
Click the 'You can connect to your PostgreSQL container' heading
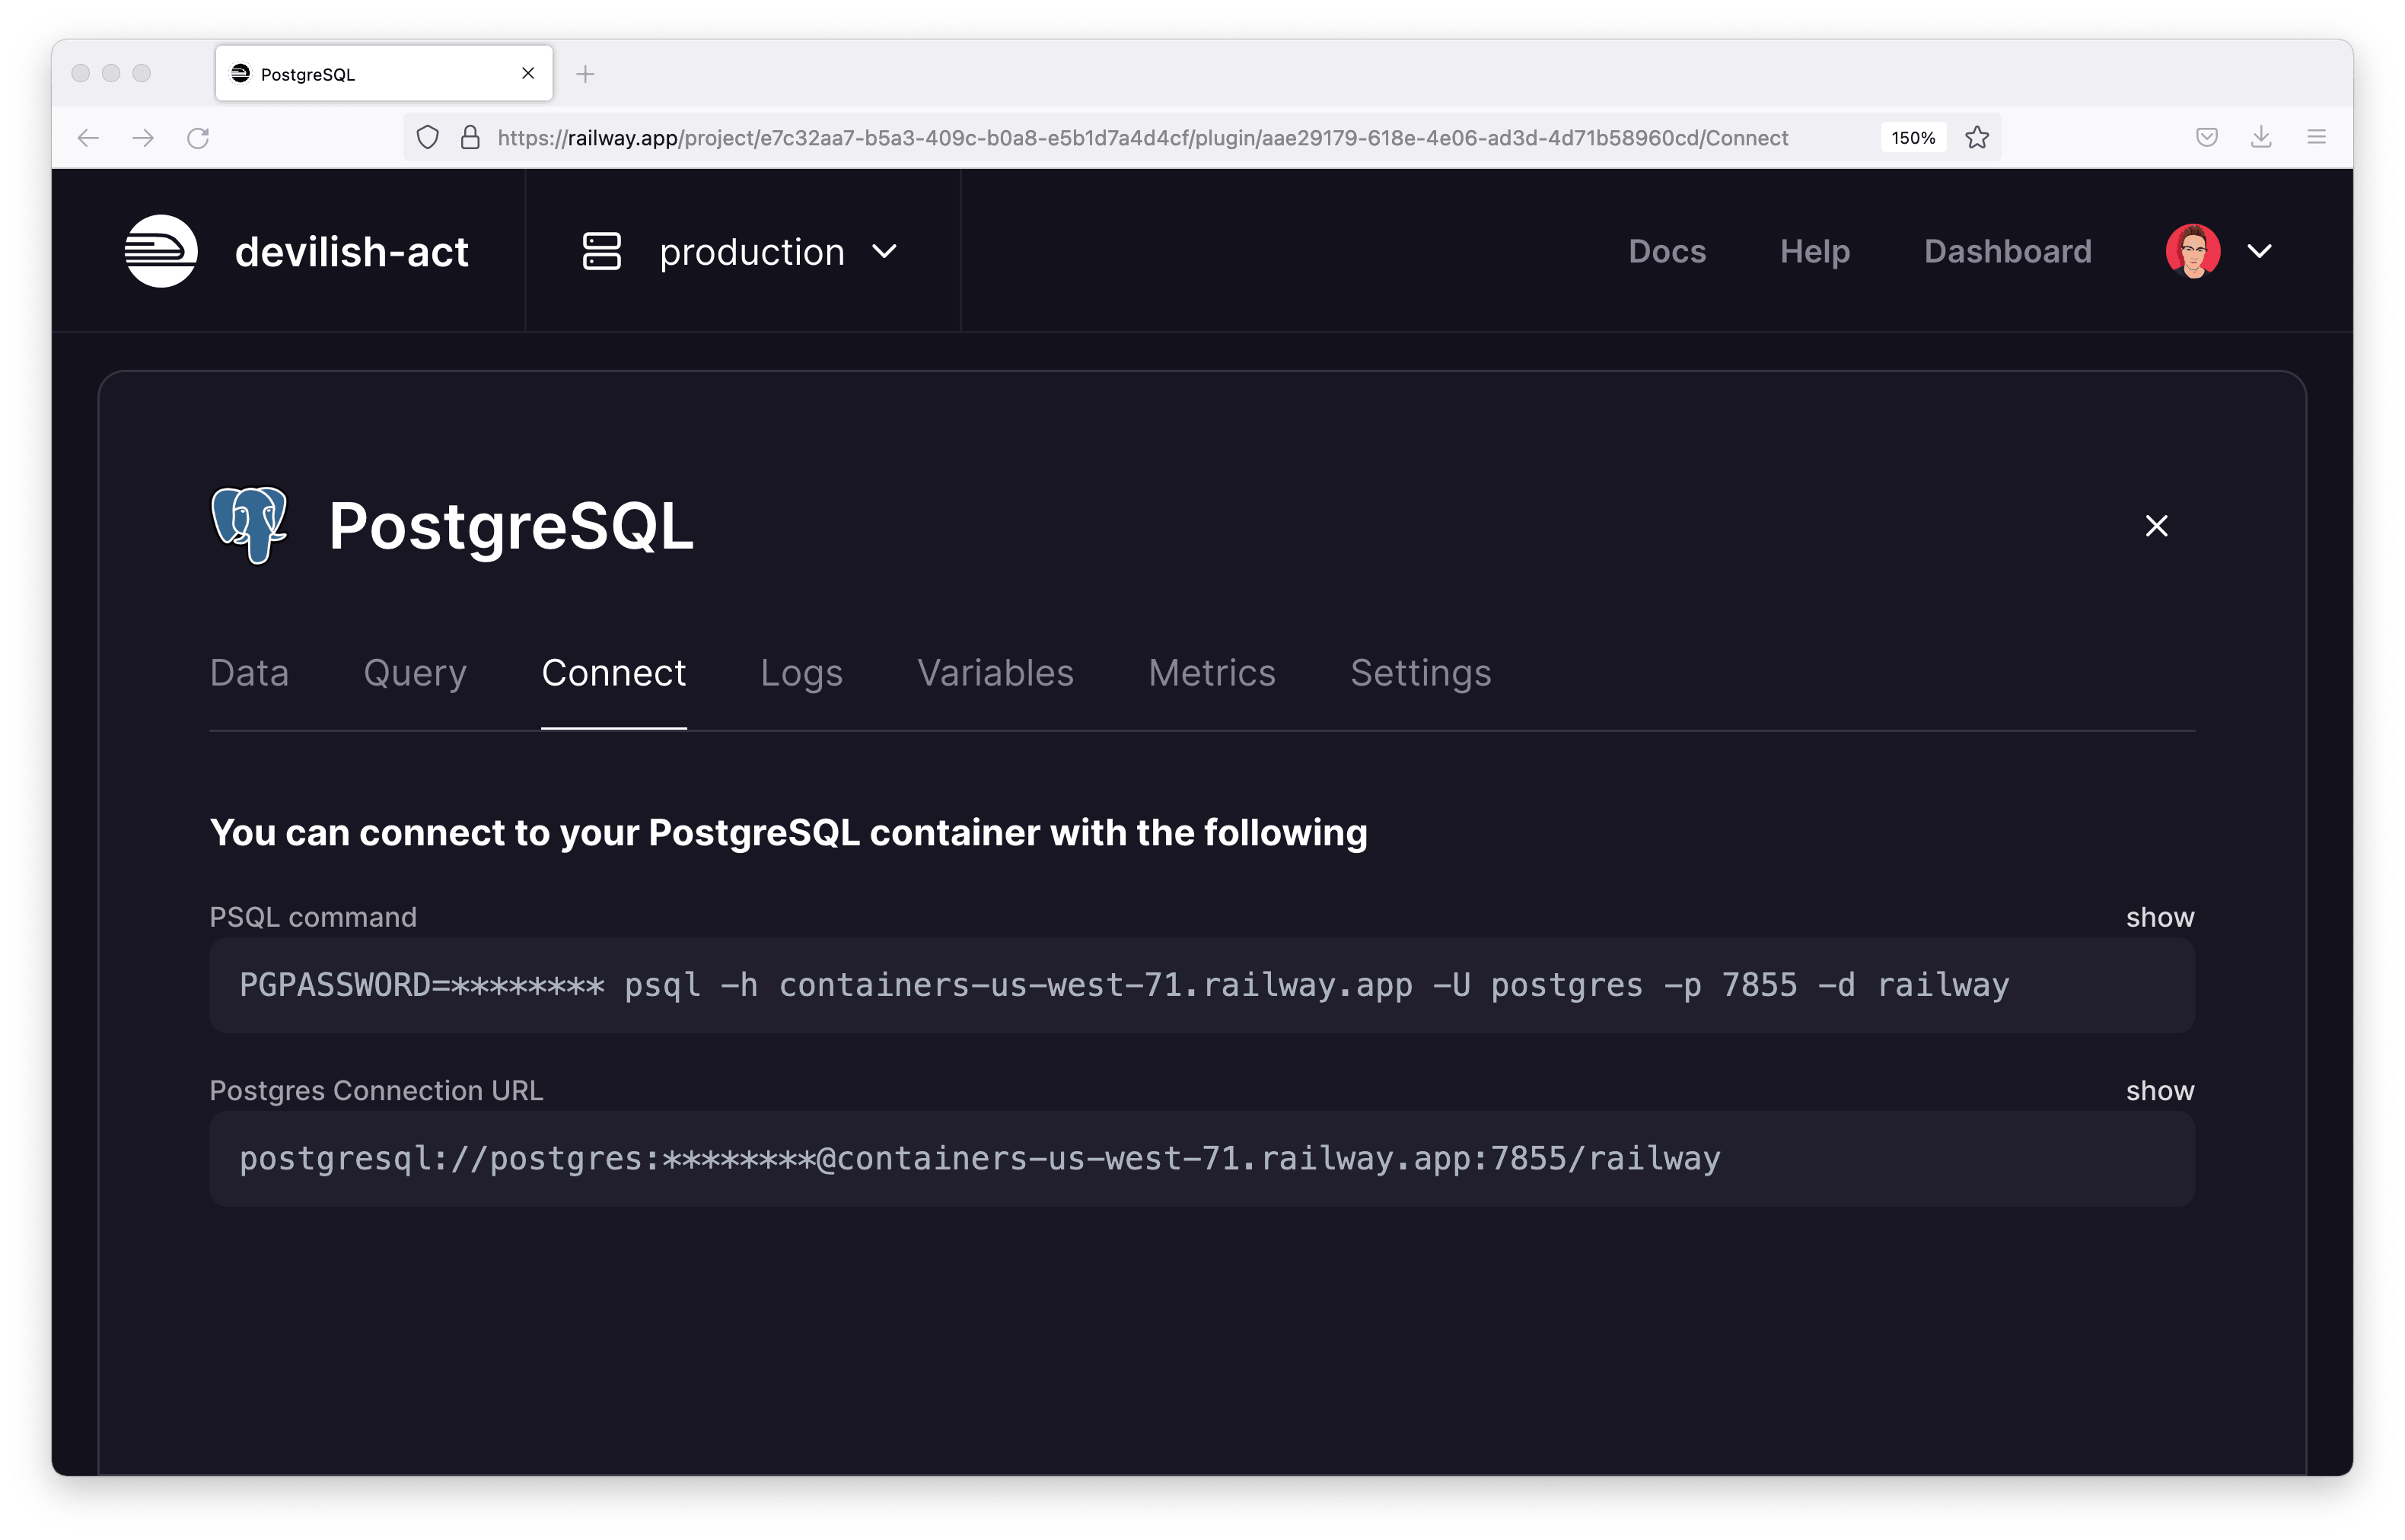788,832
